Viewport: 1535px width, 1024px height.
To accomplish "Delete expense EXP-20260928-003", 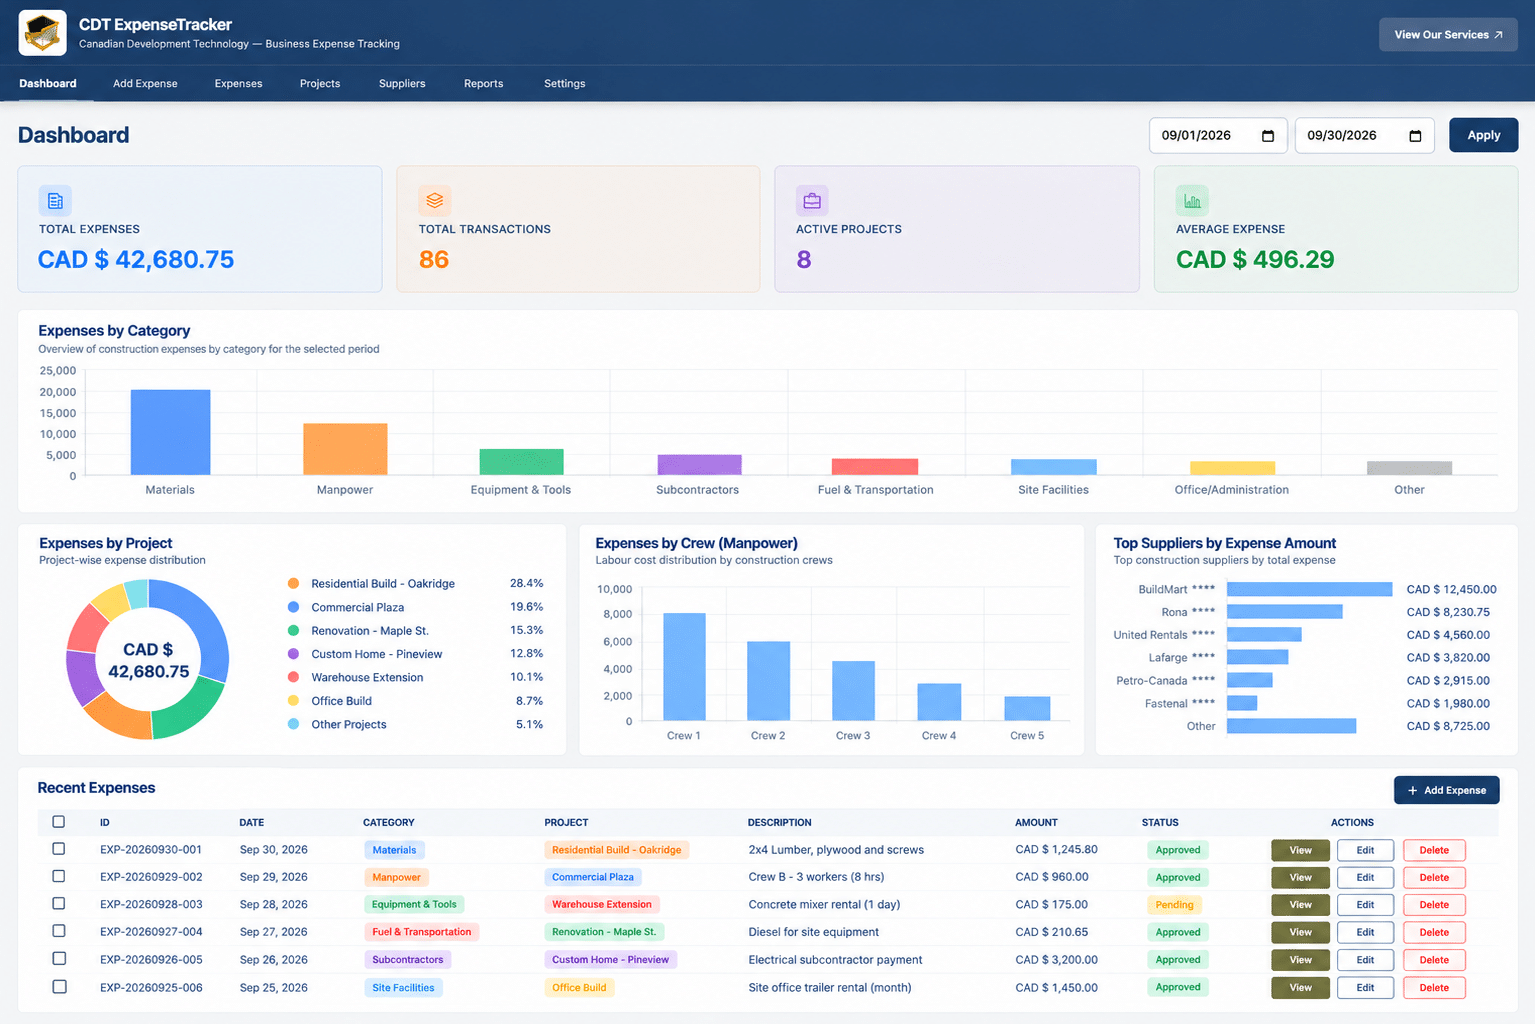I will pos(1434,905).
